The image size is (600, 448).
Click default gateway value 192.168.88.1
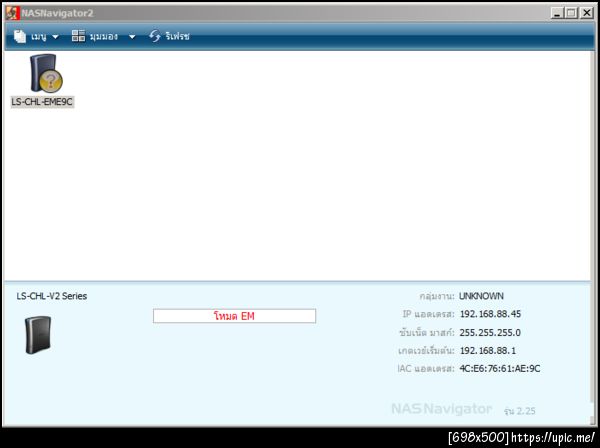click(x=488, y=350)
